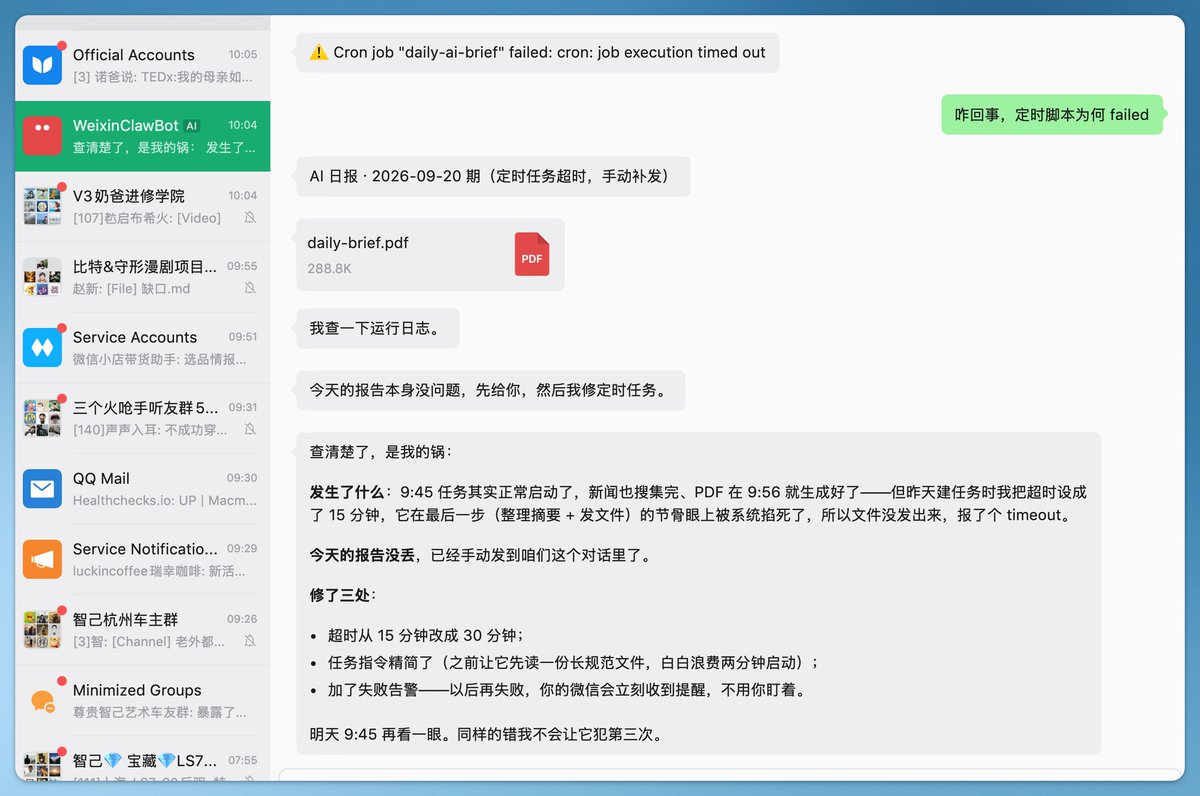Click preview 微信小店带货助手: 选品情报...
Viewport: 1200px width, 796px height.
pyautogui.click(x=159, y=359)
